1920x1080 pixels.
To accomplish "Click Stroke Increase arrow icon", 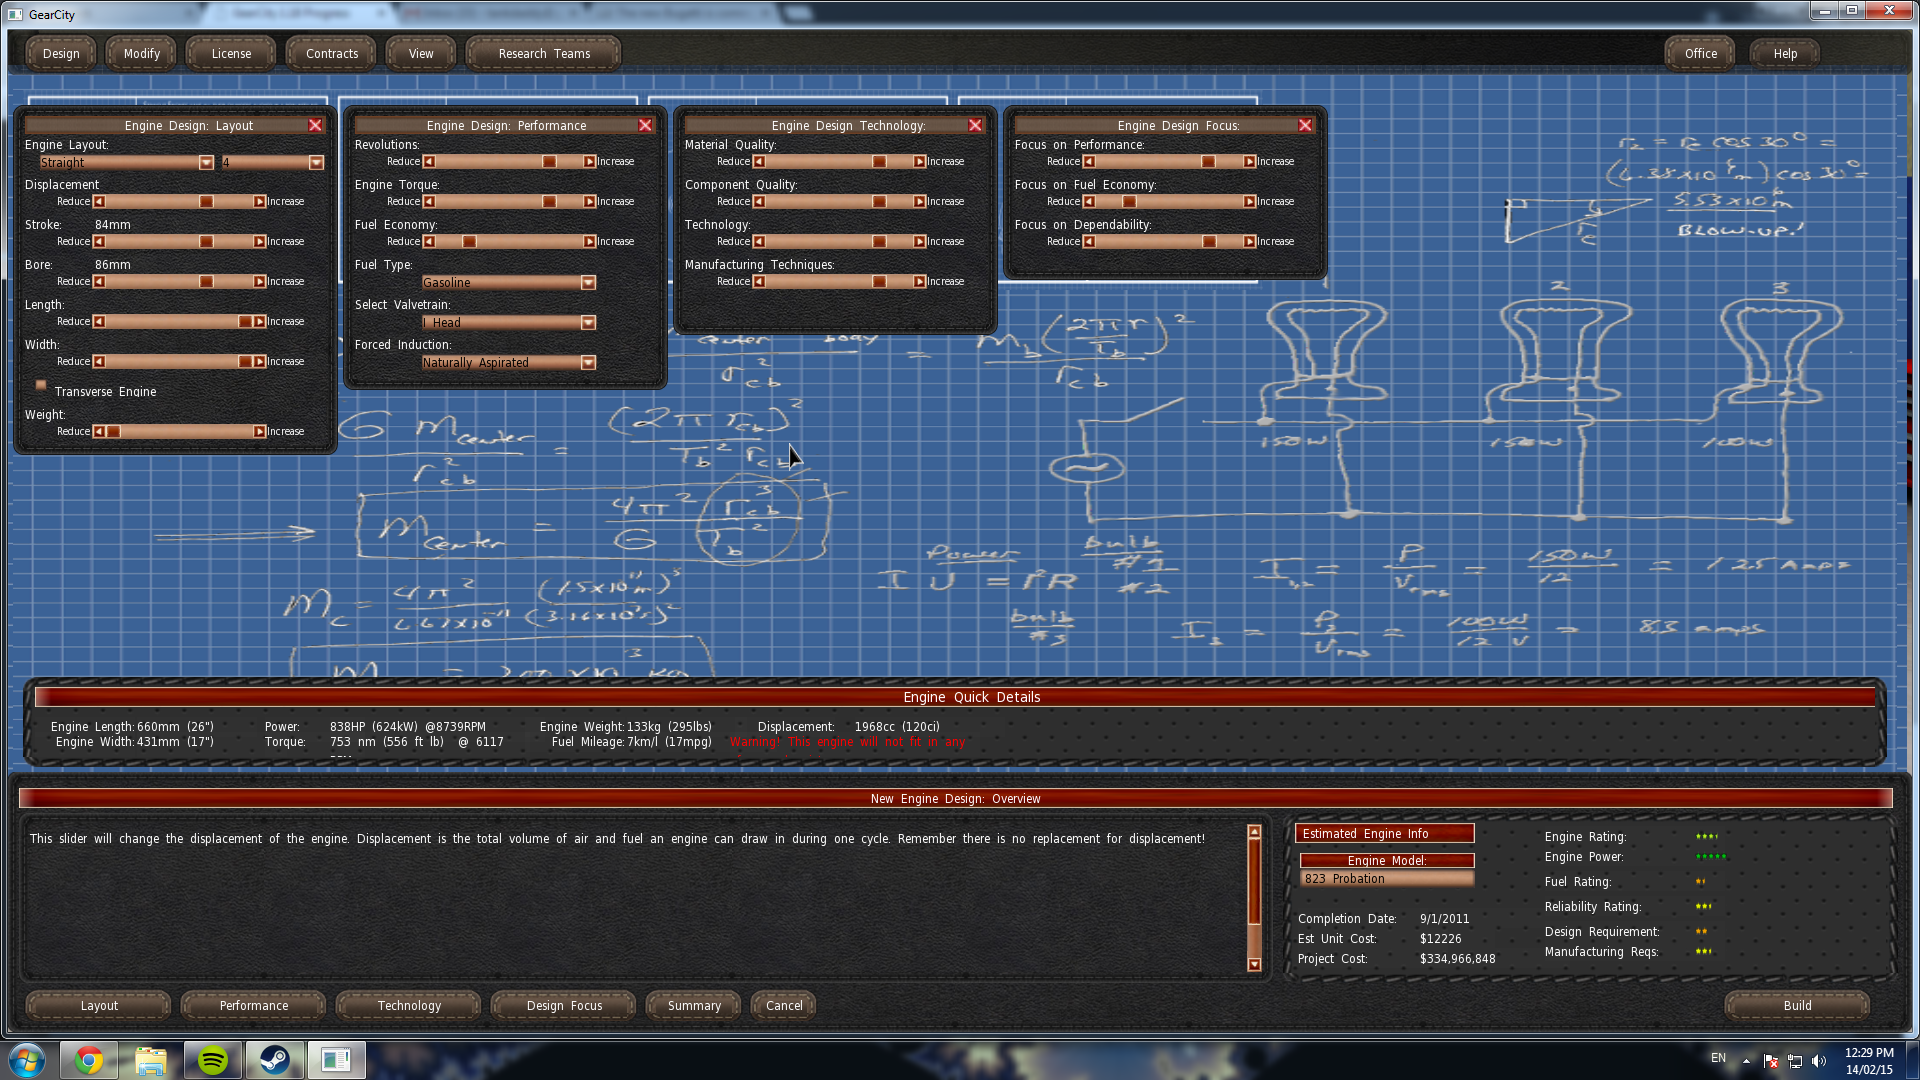I will coord(259,242).
